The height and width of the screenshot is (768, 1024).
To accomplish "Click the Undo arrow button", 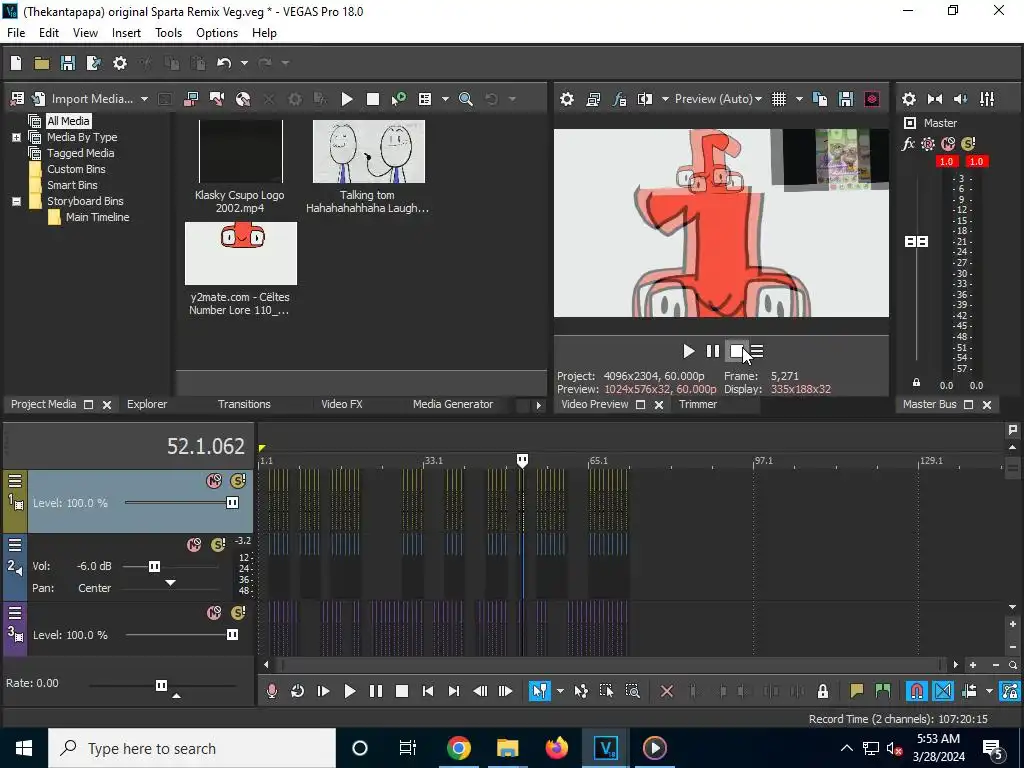I will (224, 63).
